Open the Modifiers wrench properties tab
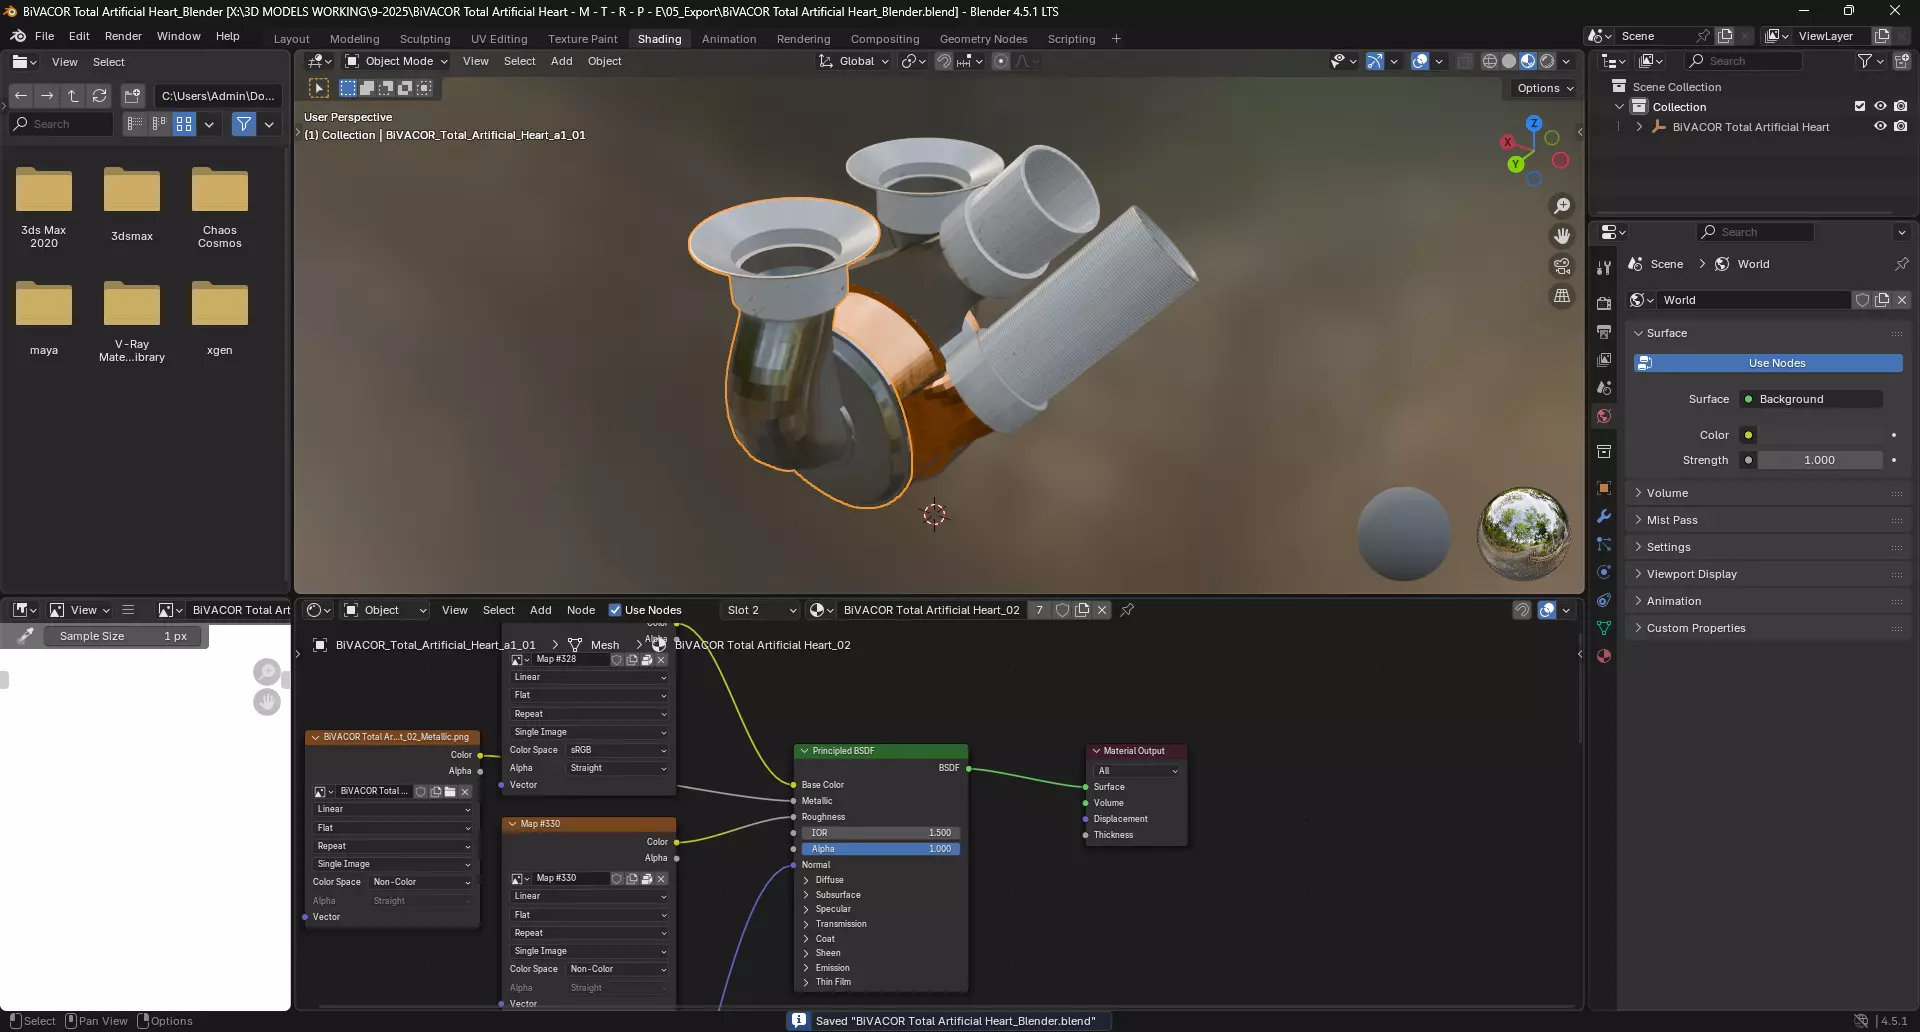The height and width of the screenshot is (1032, 1920). [1604, 516]
